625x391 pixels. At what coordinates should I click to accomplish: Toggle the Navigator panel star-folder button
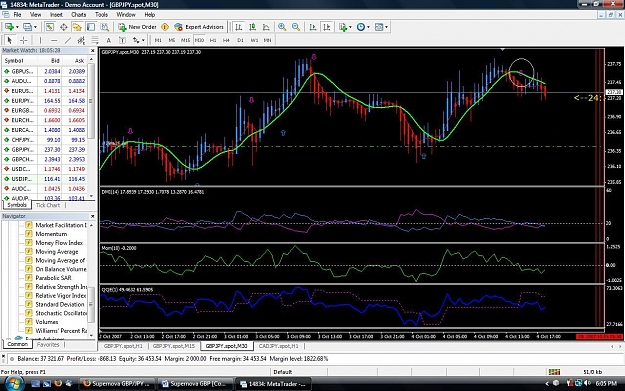click(x=77, y=27)
